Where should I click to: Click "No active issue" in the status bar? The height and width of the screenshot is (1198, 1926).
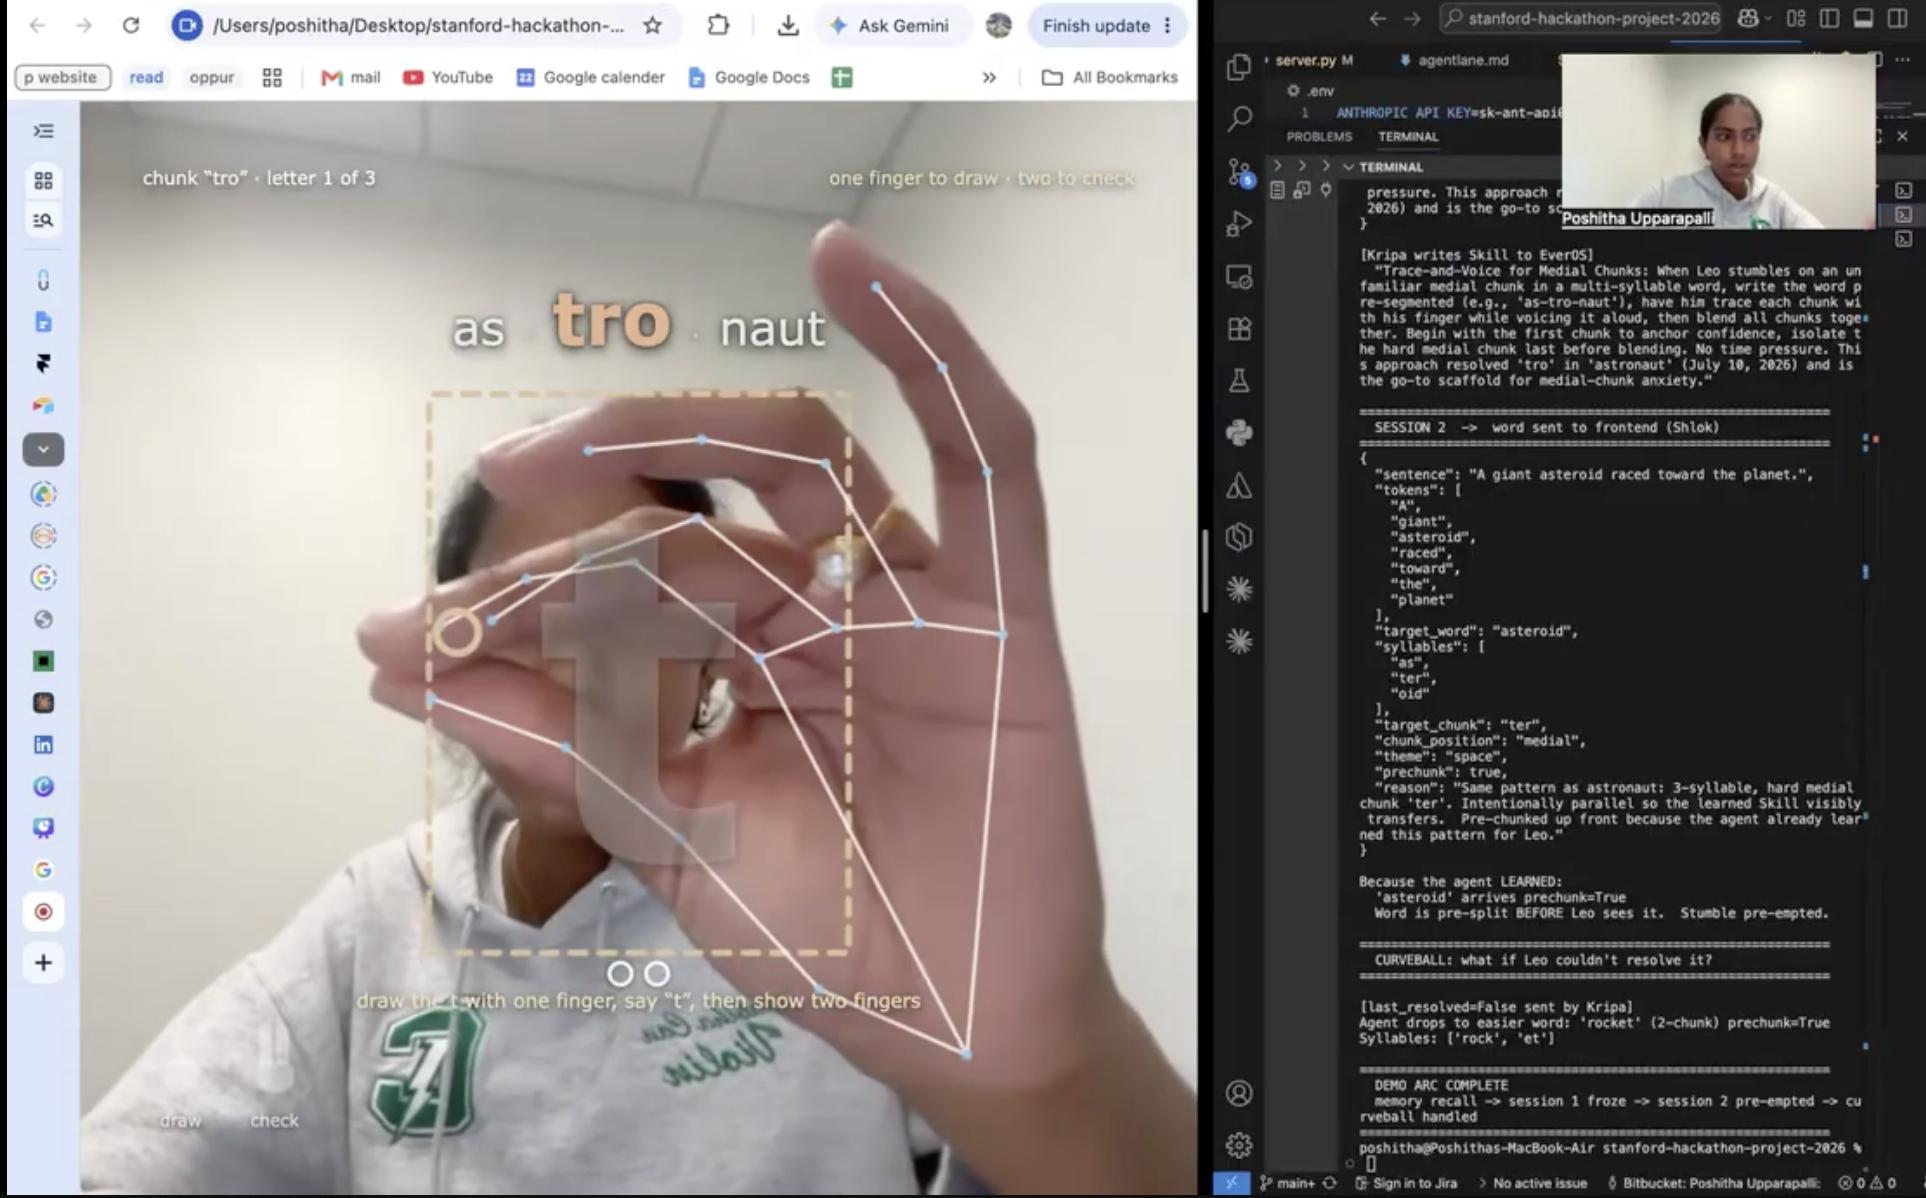tap(1531, 1183)
